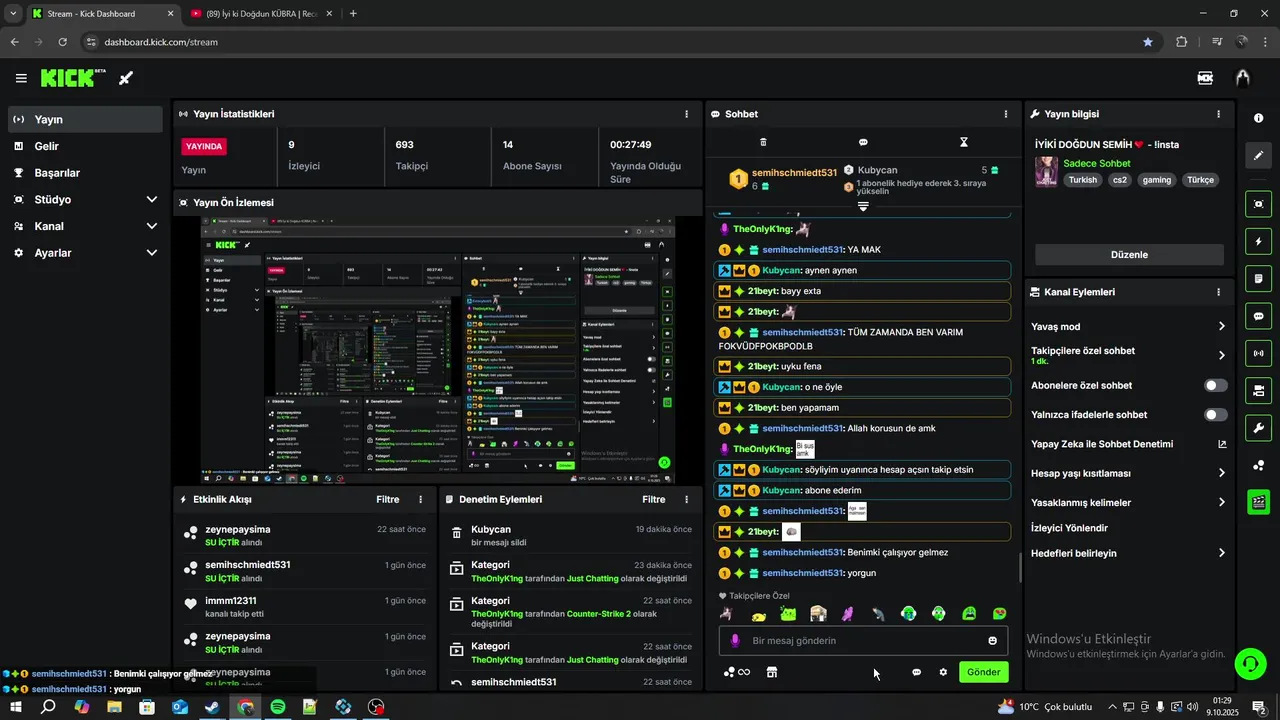Toggle the chat bubble panel icon in sidebar
This screenshot has width=1280, height=720.
click(1258, 316)
